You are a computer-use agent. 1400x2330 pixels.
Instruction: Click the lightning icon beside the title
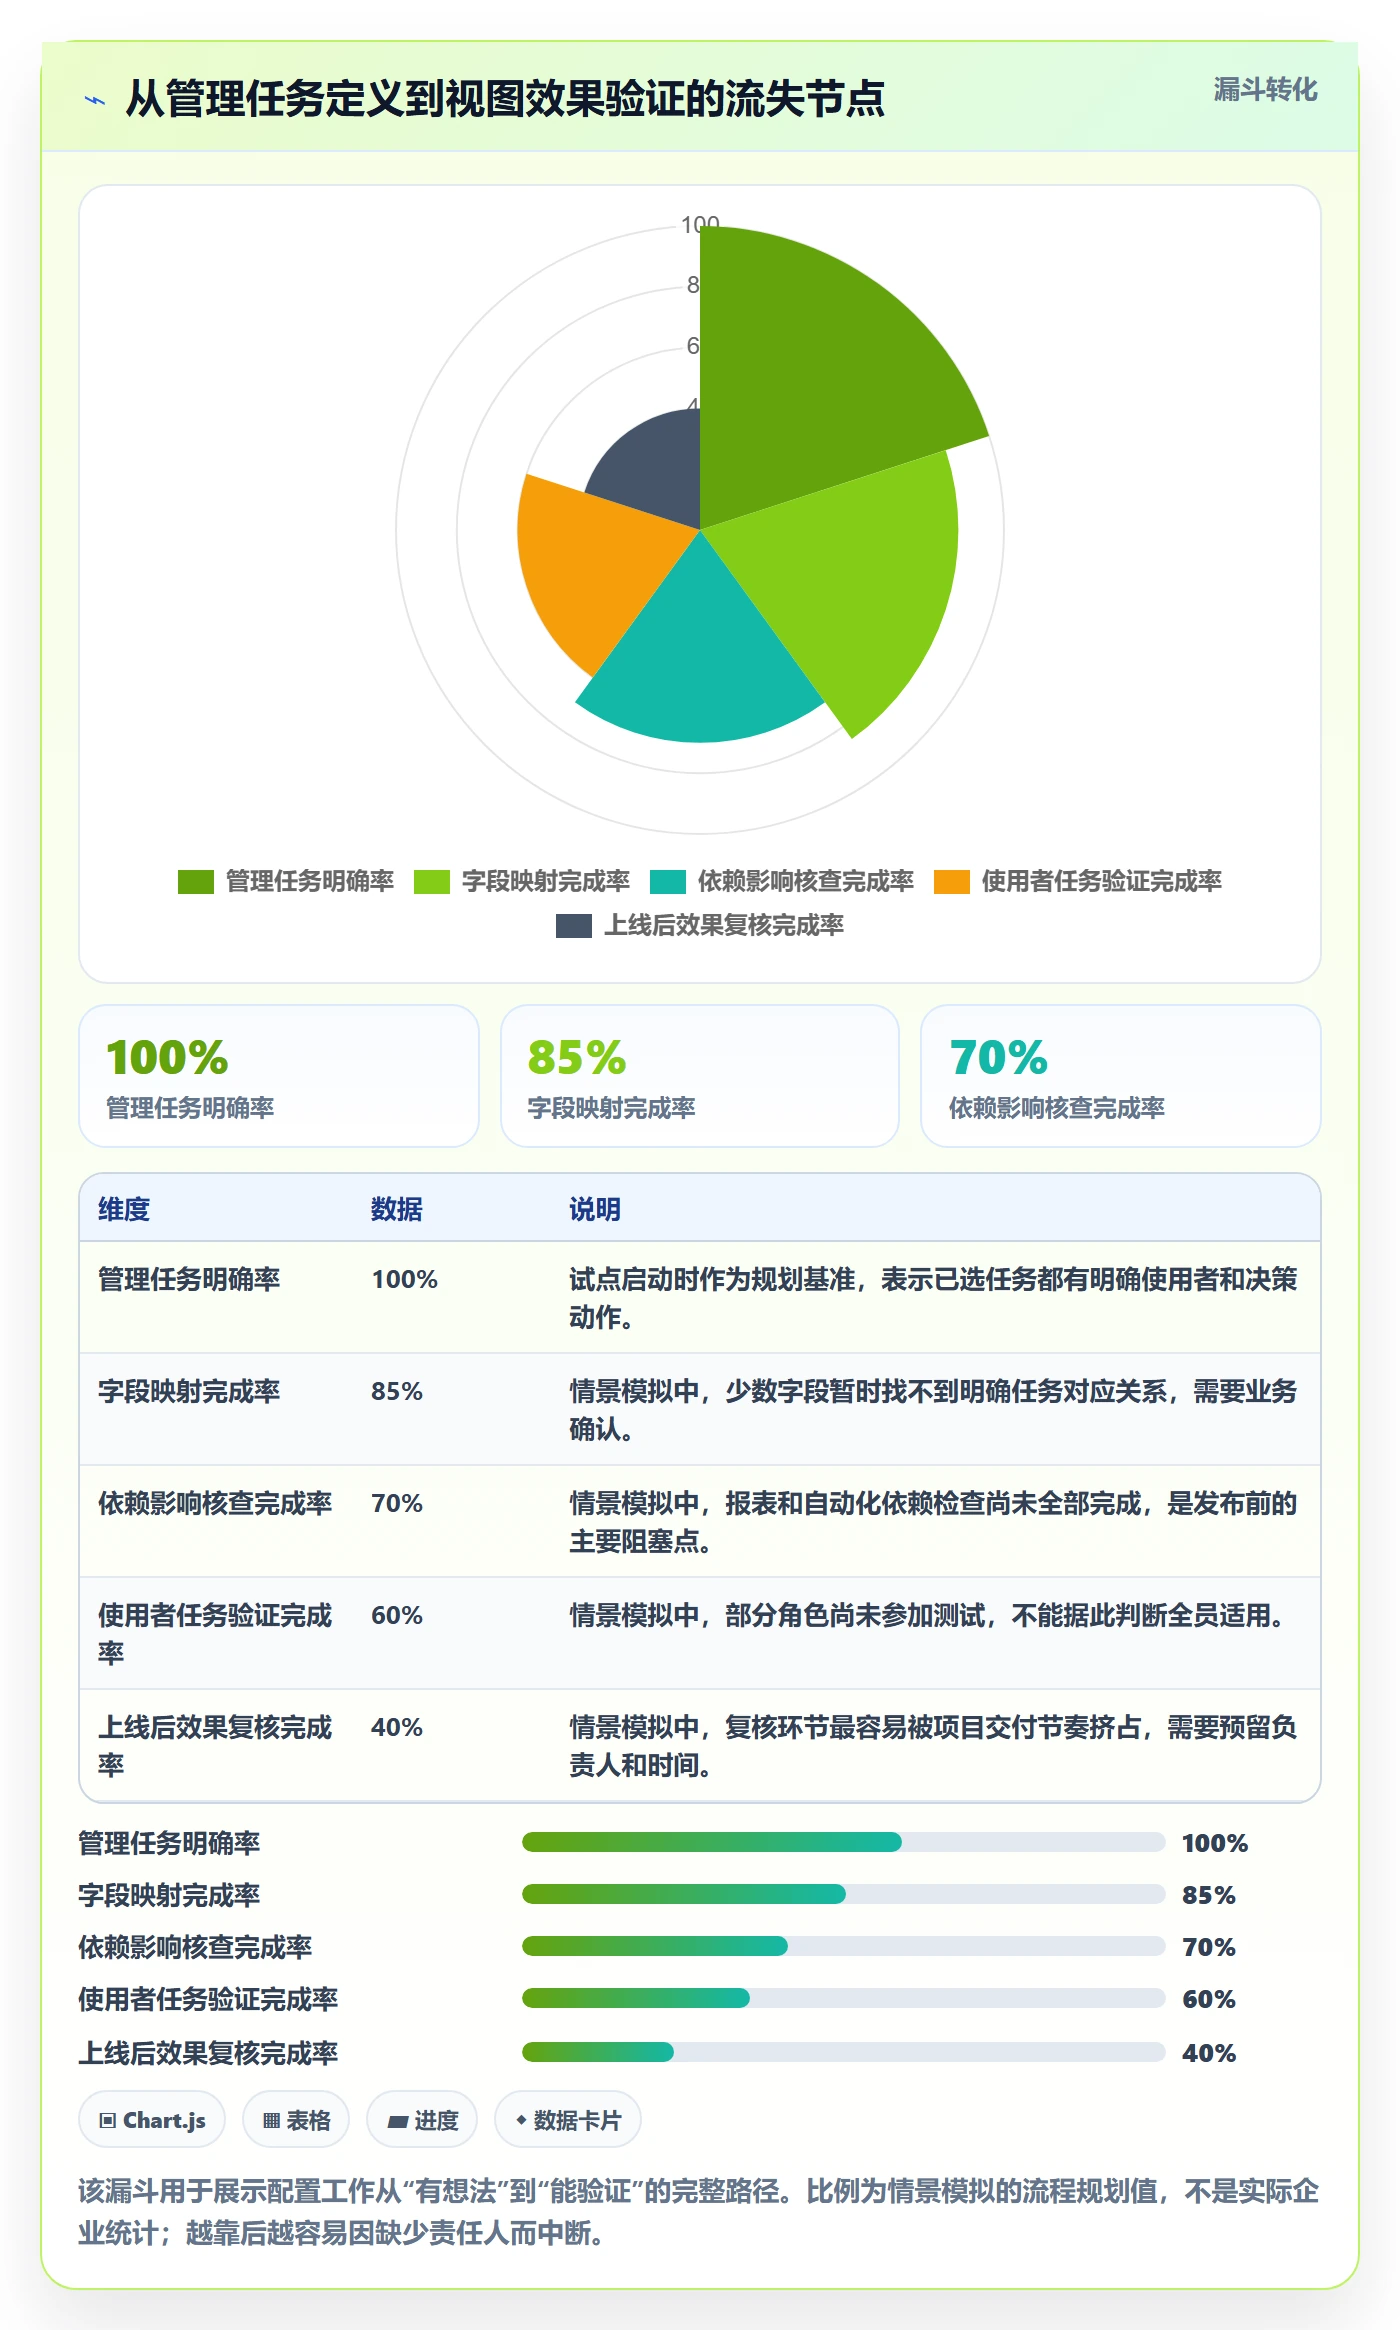95,100
